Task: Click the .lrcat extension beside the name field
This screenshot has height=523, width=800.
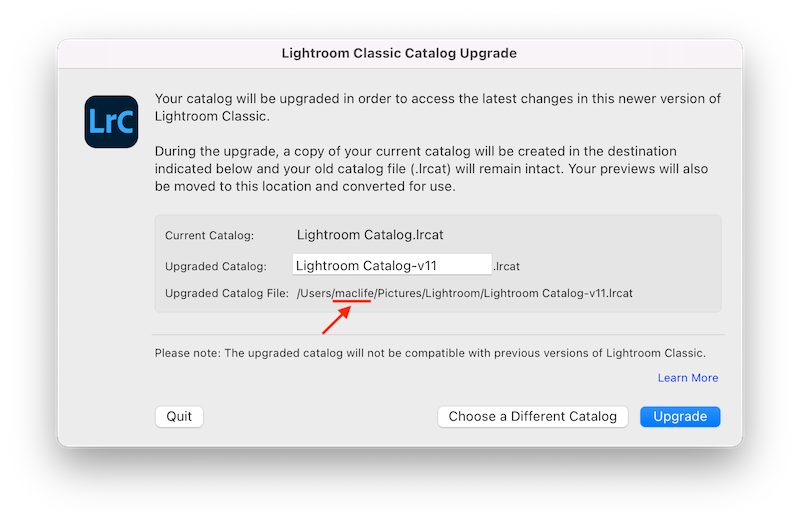Action: (507, 266)
